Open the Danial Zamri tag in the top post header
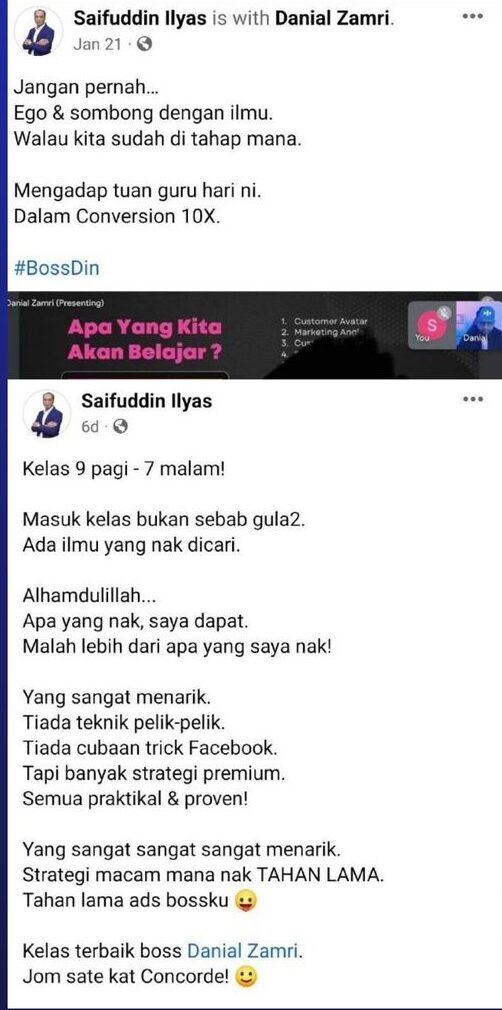This screenshot has height=1010, width=502. click(x=334, y=18)
